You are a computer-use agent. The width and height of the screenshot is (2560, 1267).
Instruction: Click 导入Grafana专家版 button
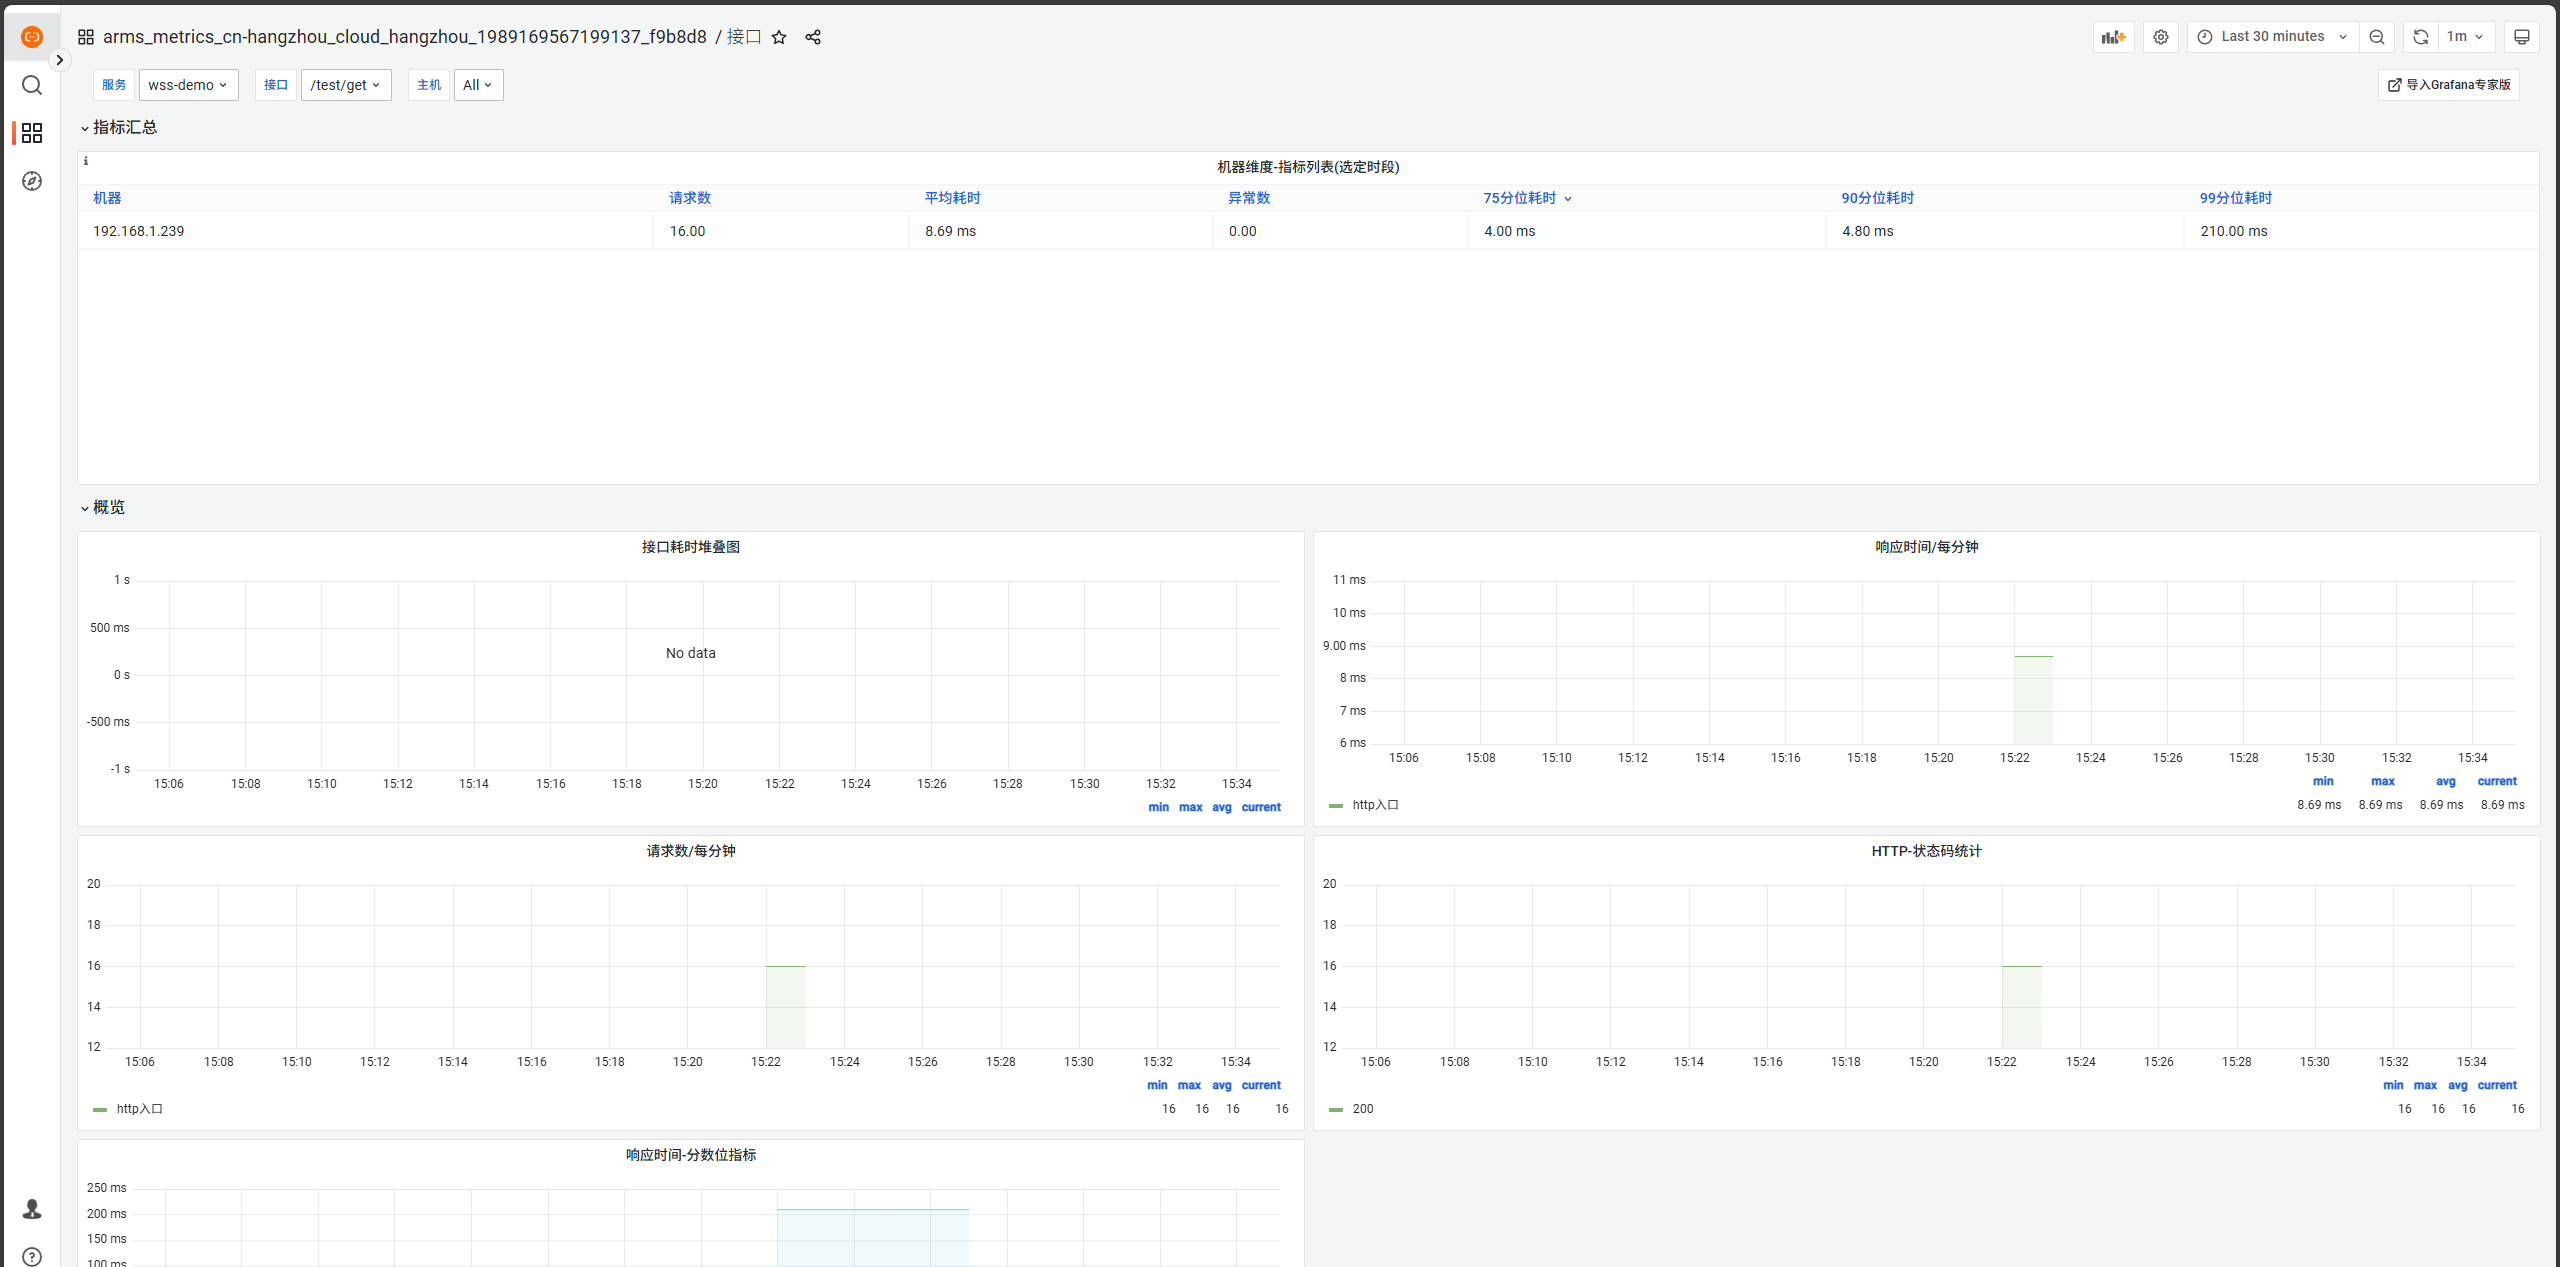2449,85
